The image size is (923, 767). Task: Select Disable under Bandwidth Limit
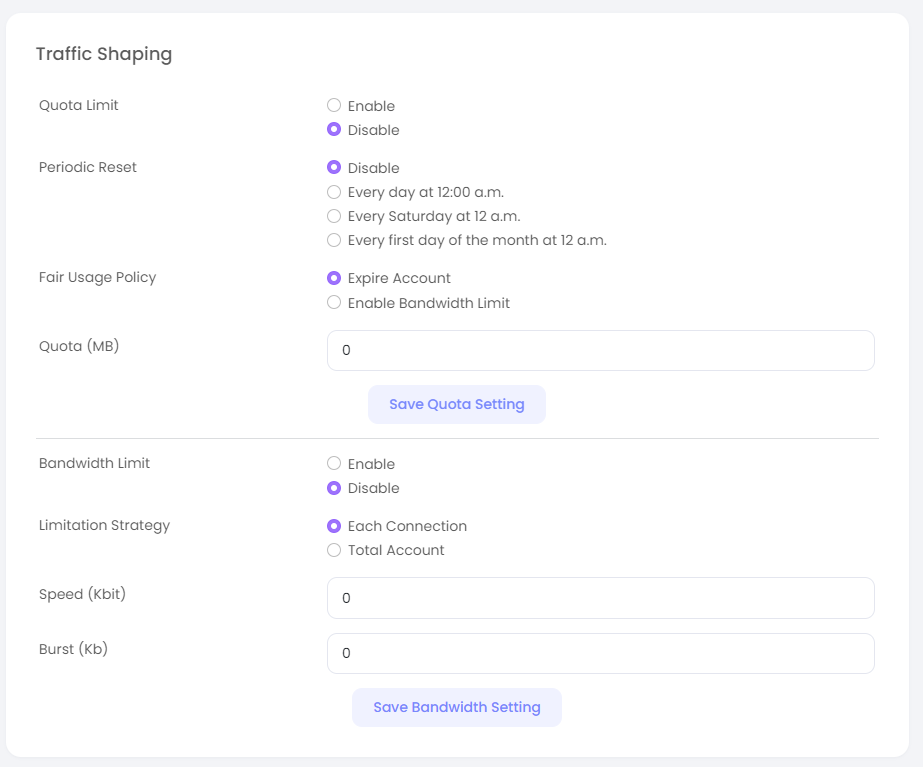pos(334,488)
